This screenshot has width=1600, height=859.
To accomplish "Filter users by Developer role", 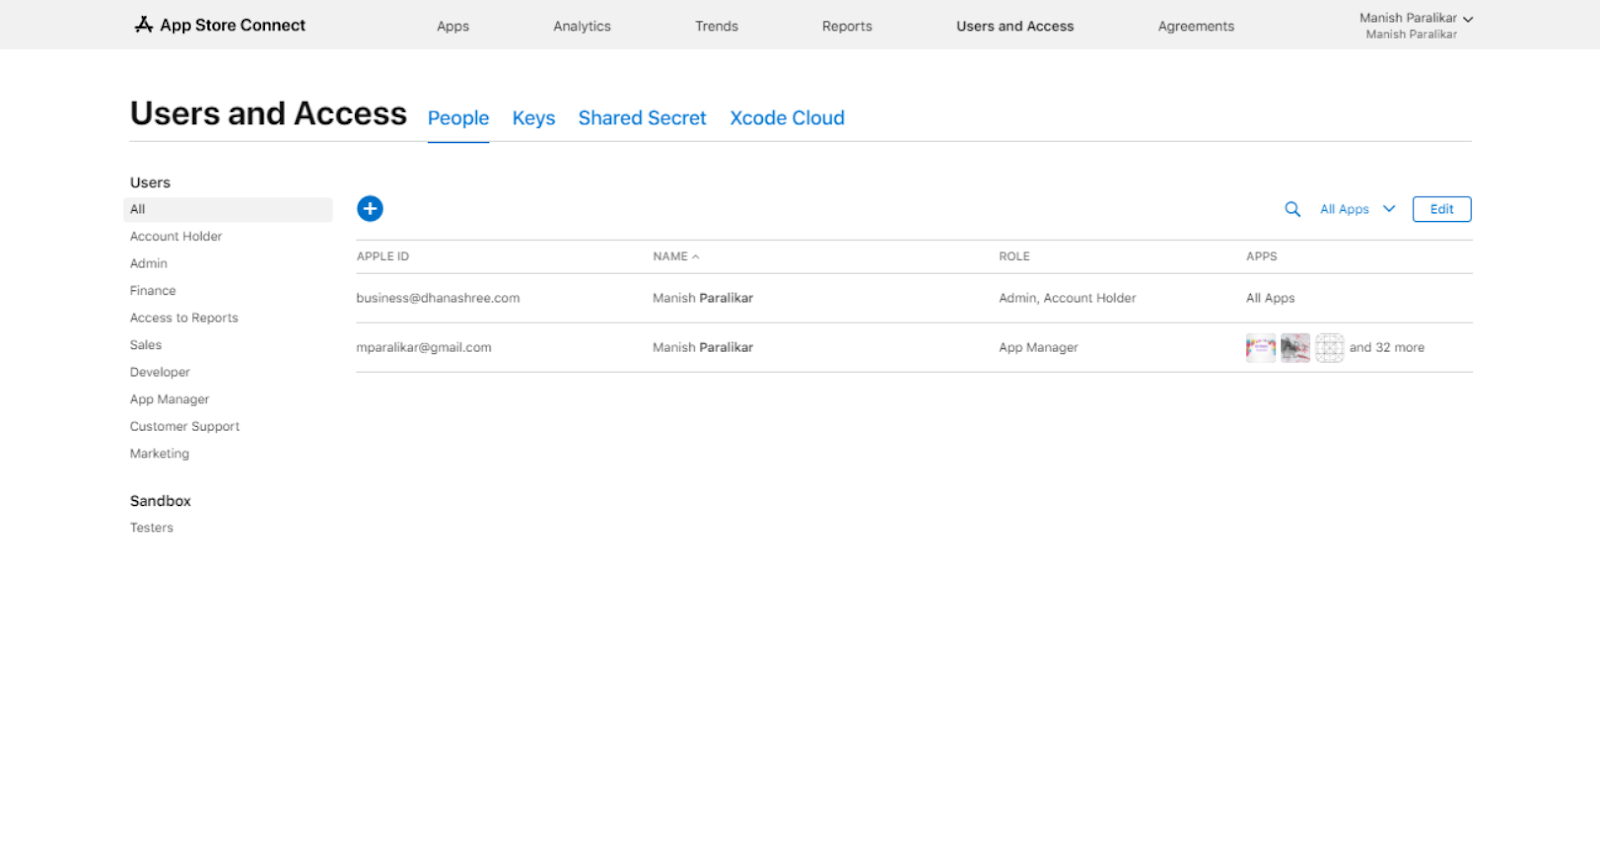I will pyautogui.click(x=160, y=372).
